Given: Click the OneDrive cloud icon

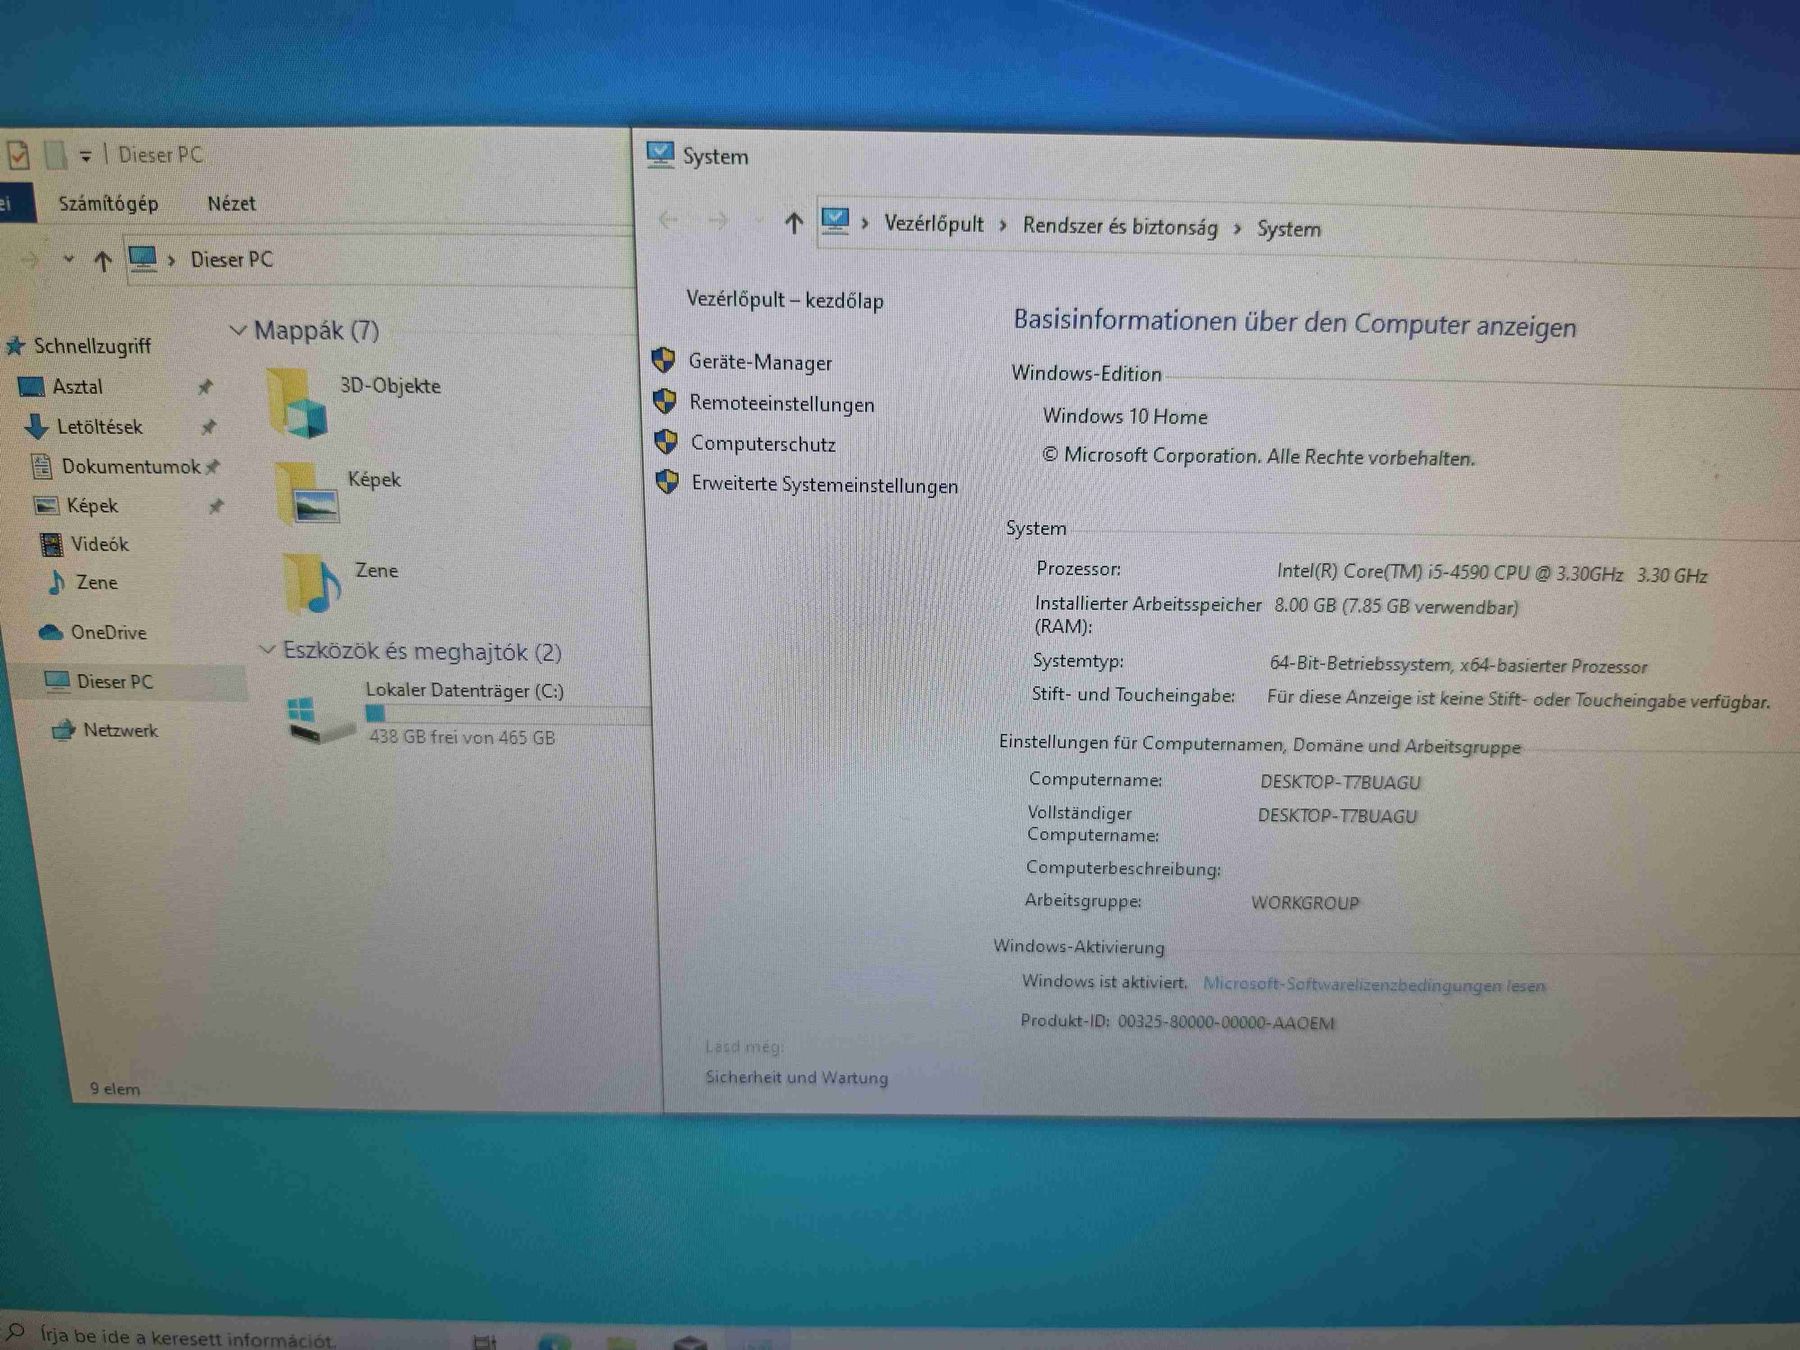Looking at the screenshot, I should (x=51, y=633).
